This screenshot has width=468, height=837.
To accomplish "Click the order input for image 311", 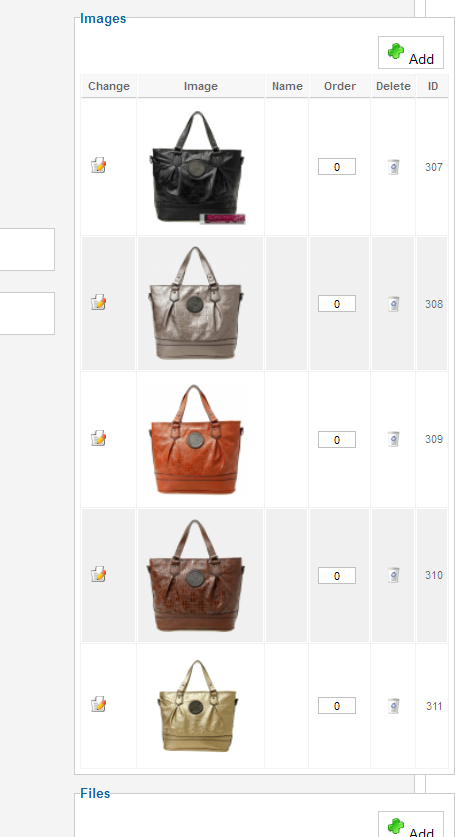I will pos(337,705).
